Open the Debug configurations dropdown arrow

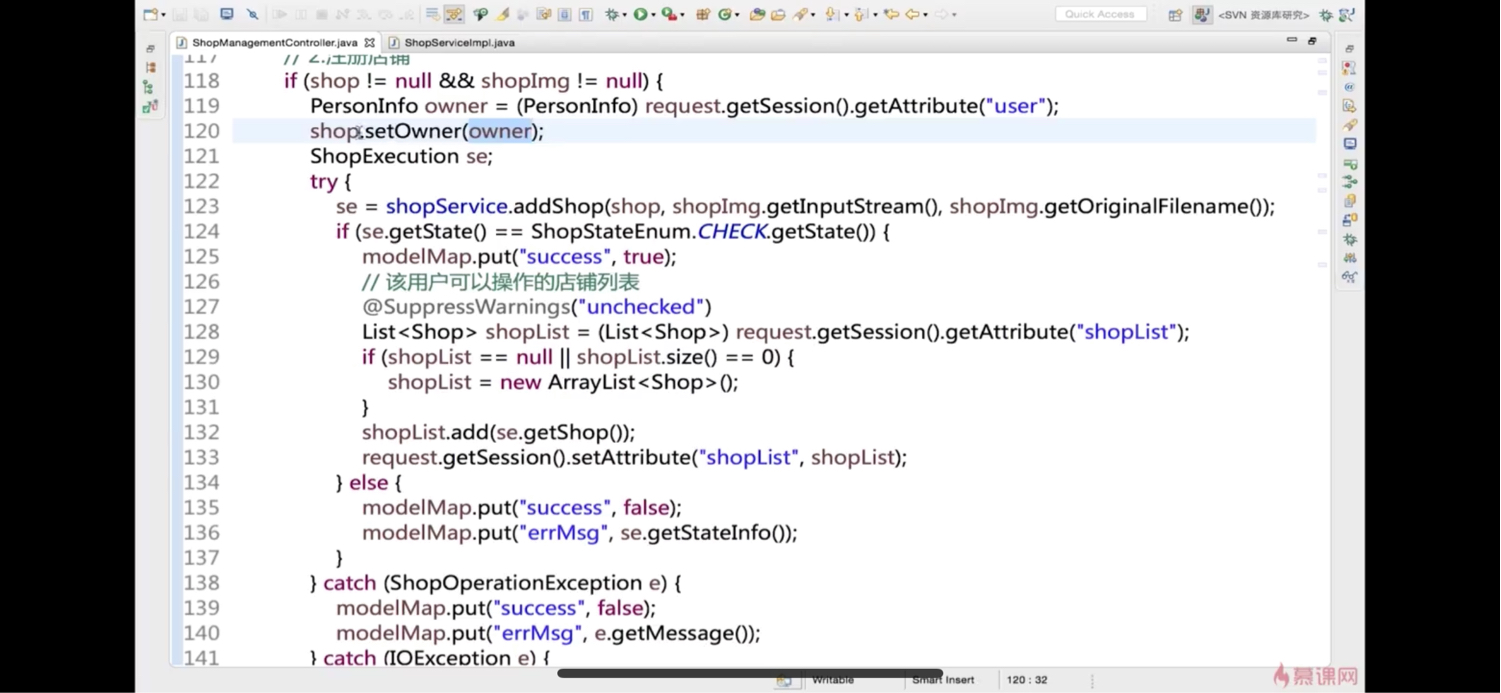coord(624,15)
